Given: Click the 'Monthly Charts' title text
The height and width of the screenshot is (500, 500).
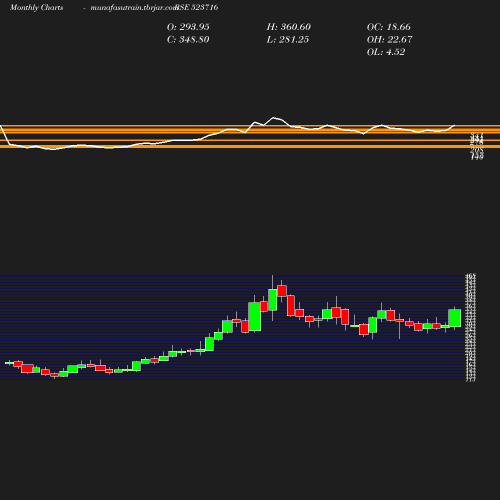Looking at the screenshot, I should (x=36, y=7).
